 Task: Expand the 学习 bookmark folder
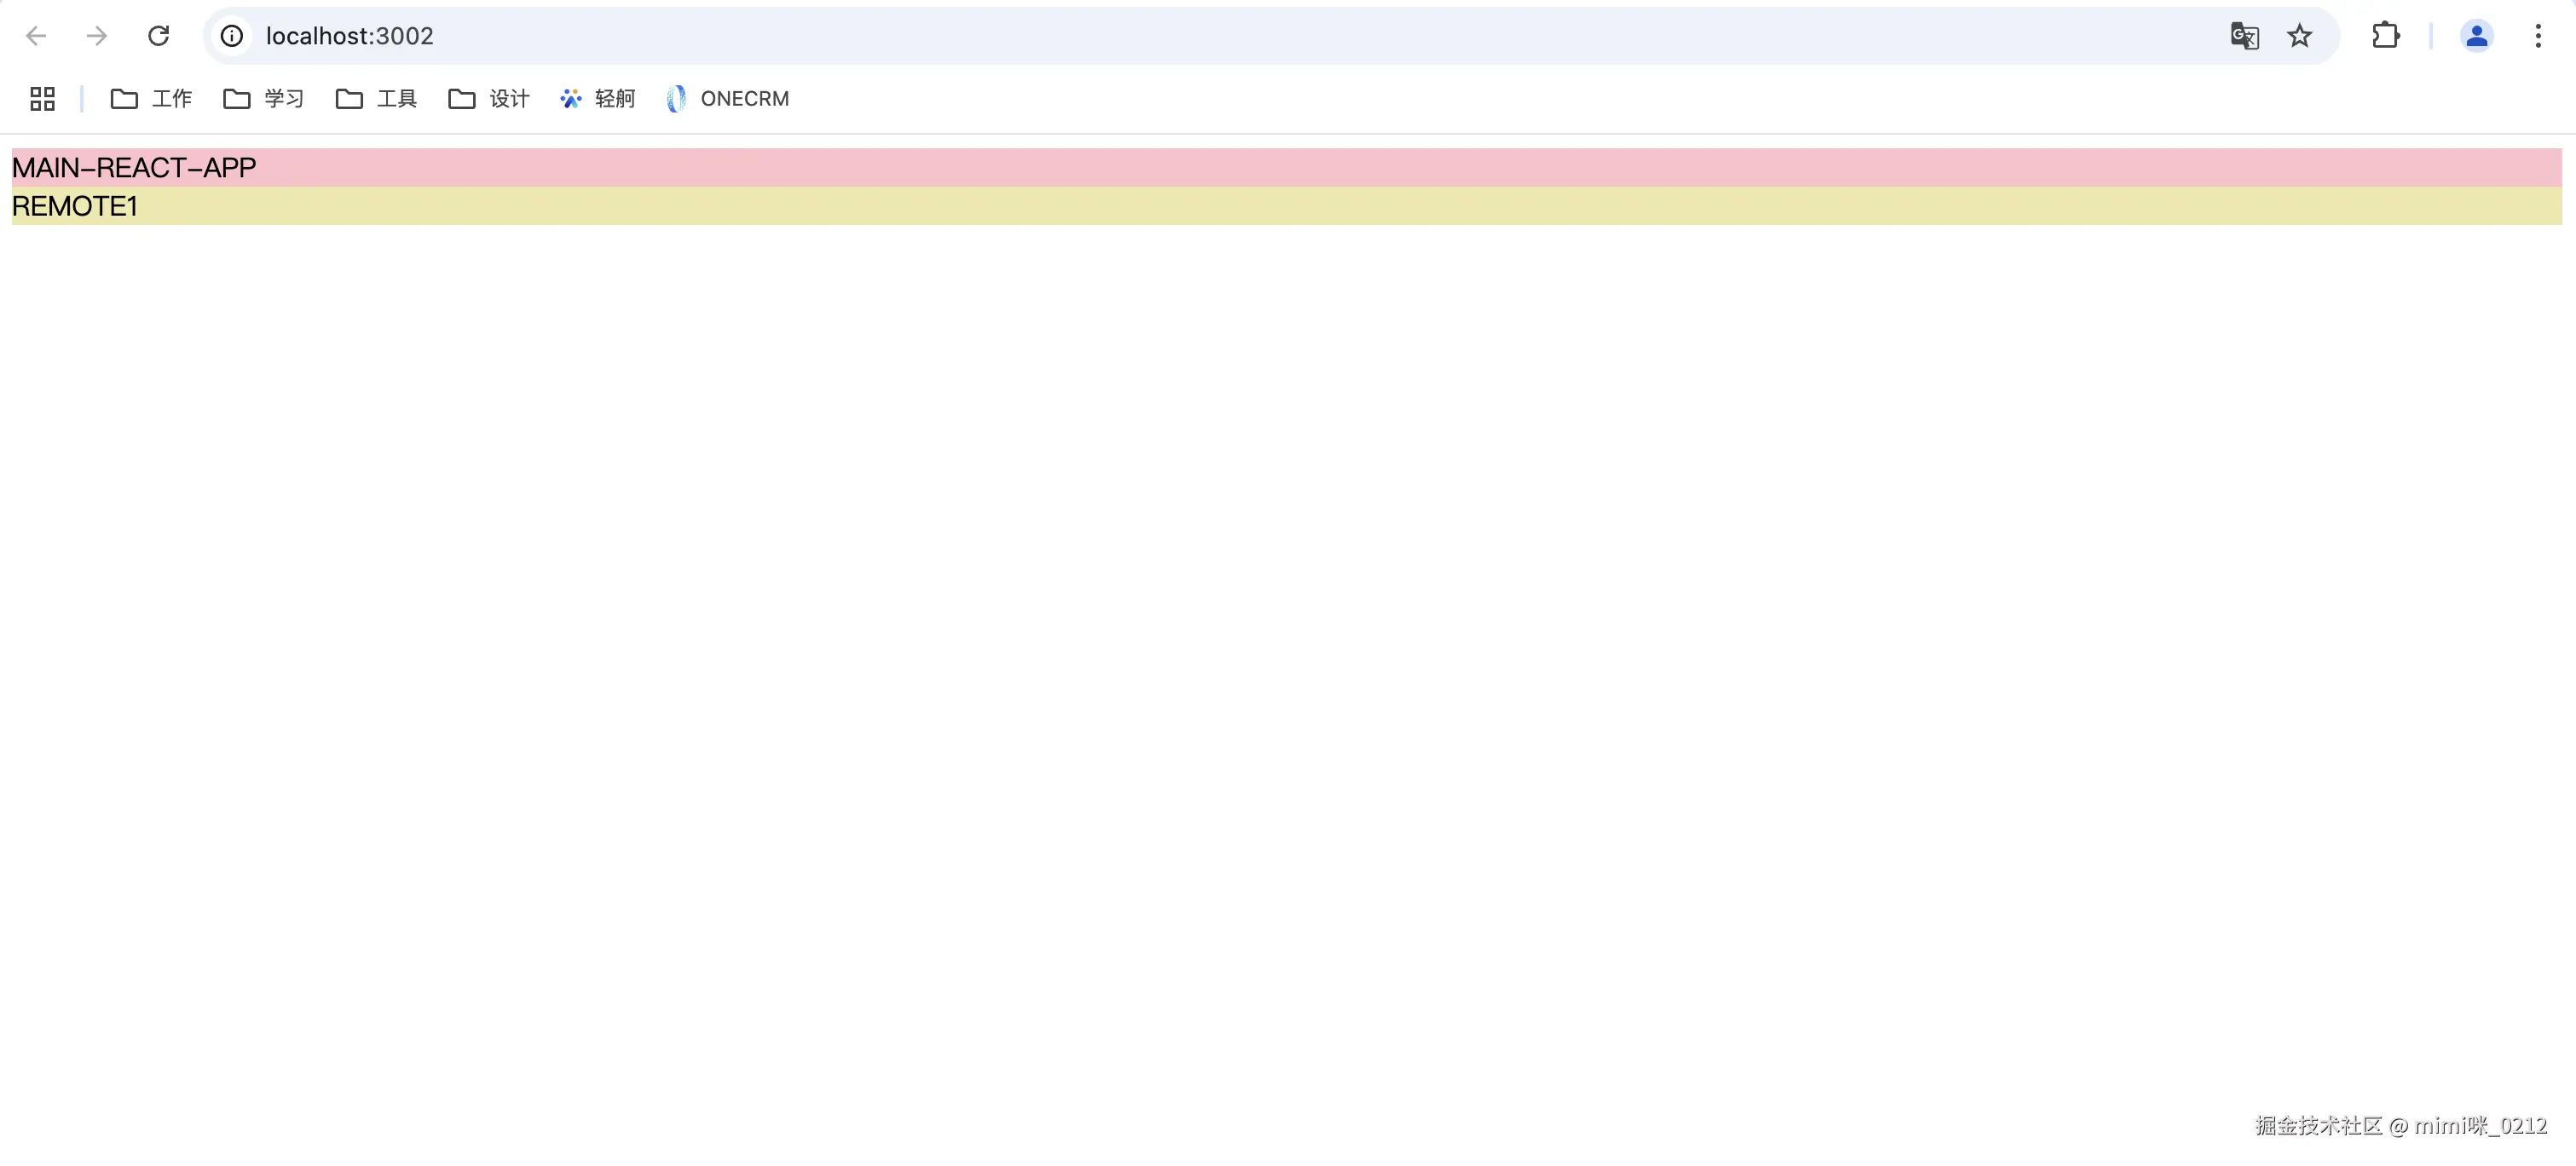coord(263,98)
